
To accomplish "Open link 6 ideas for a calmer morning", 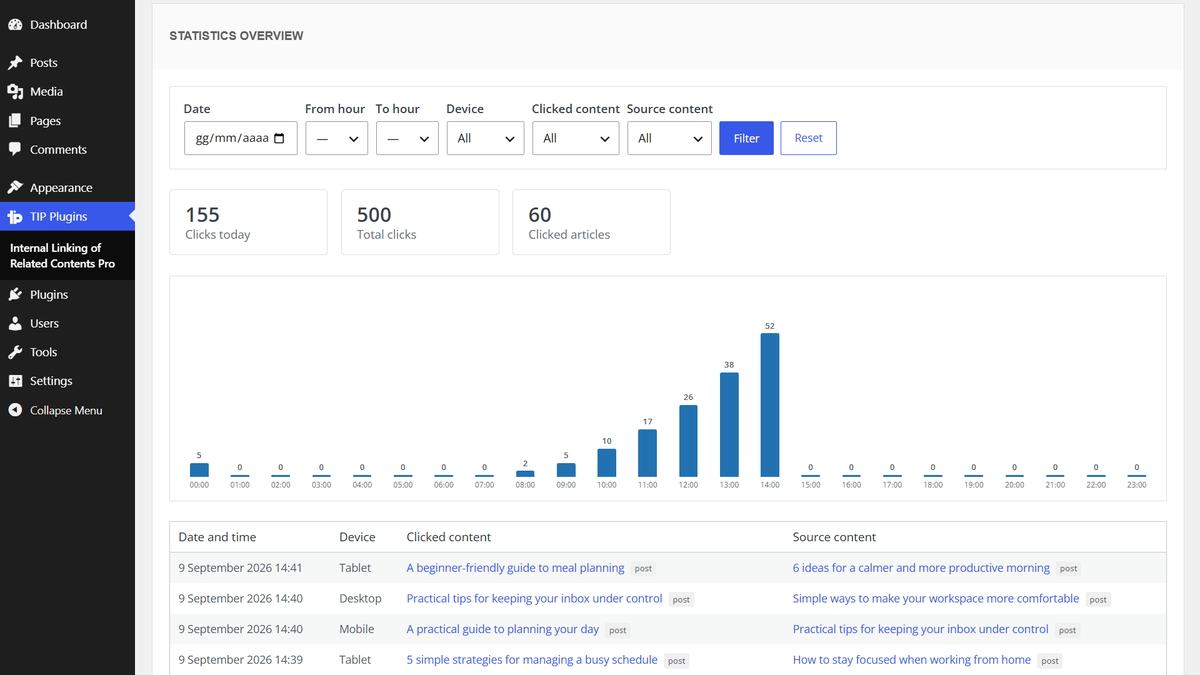I will [x=921, y=568].
